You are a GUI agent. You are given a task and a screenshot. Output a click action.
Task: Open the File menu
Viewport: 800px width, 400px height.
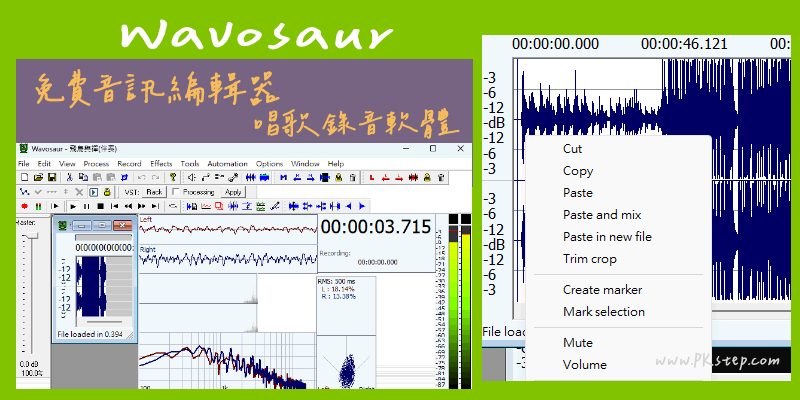[23, 164]
